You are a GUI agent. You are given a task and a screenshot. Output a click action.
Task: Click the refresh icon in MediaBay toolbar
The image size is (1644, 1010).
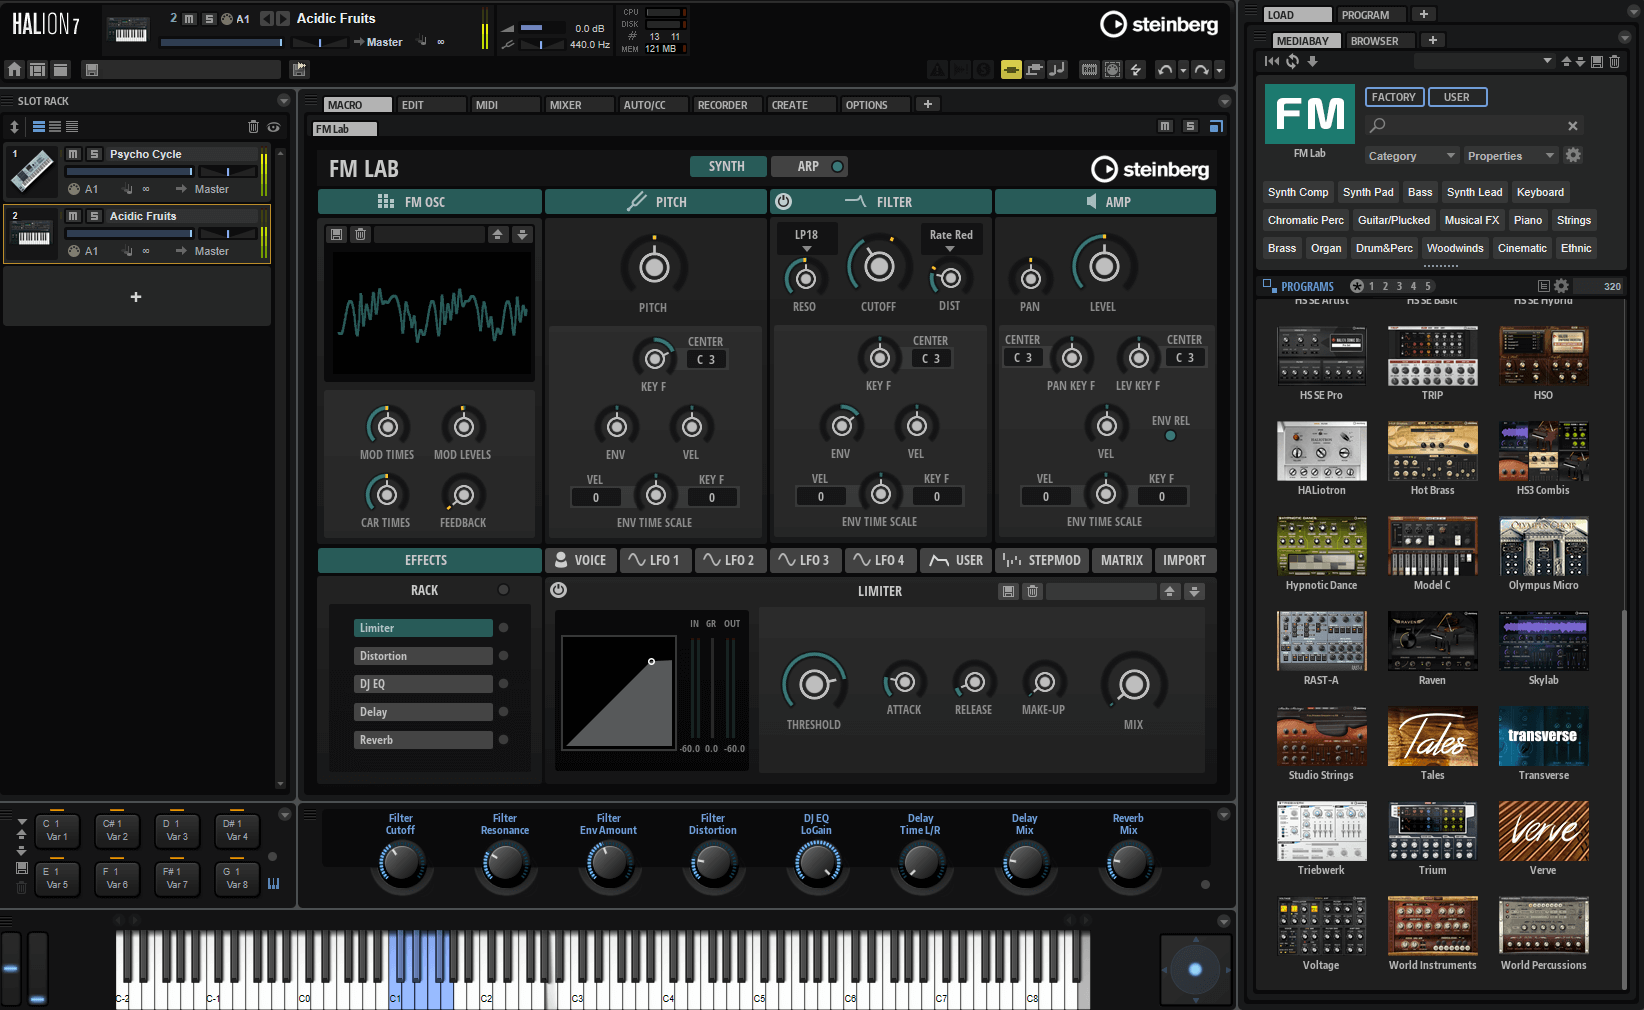(x=1292, y=62)
